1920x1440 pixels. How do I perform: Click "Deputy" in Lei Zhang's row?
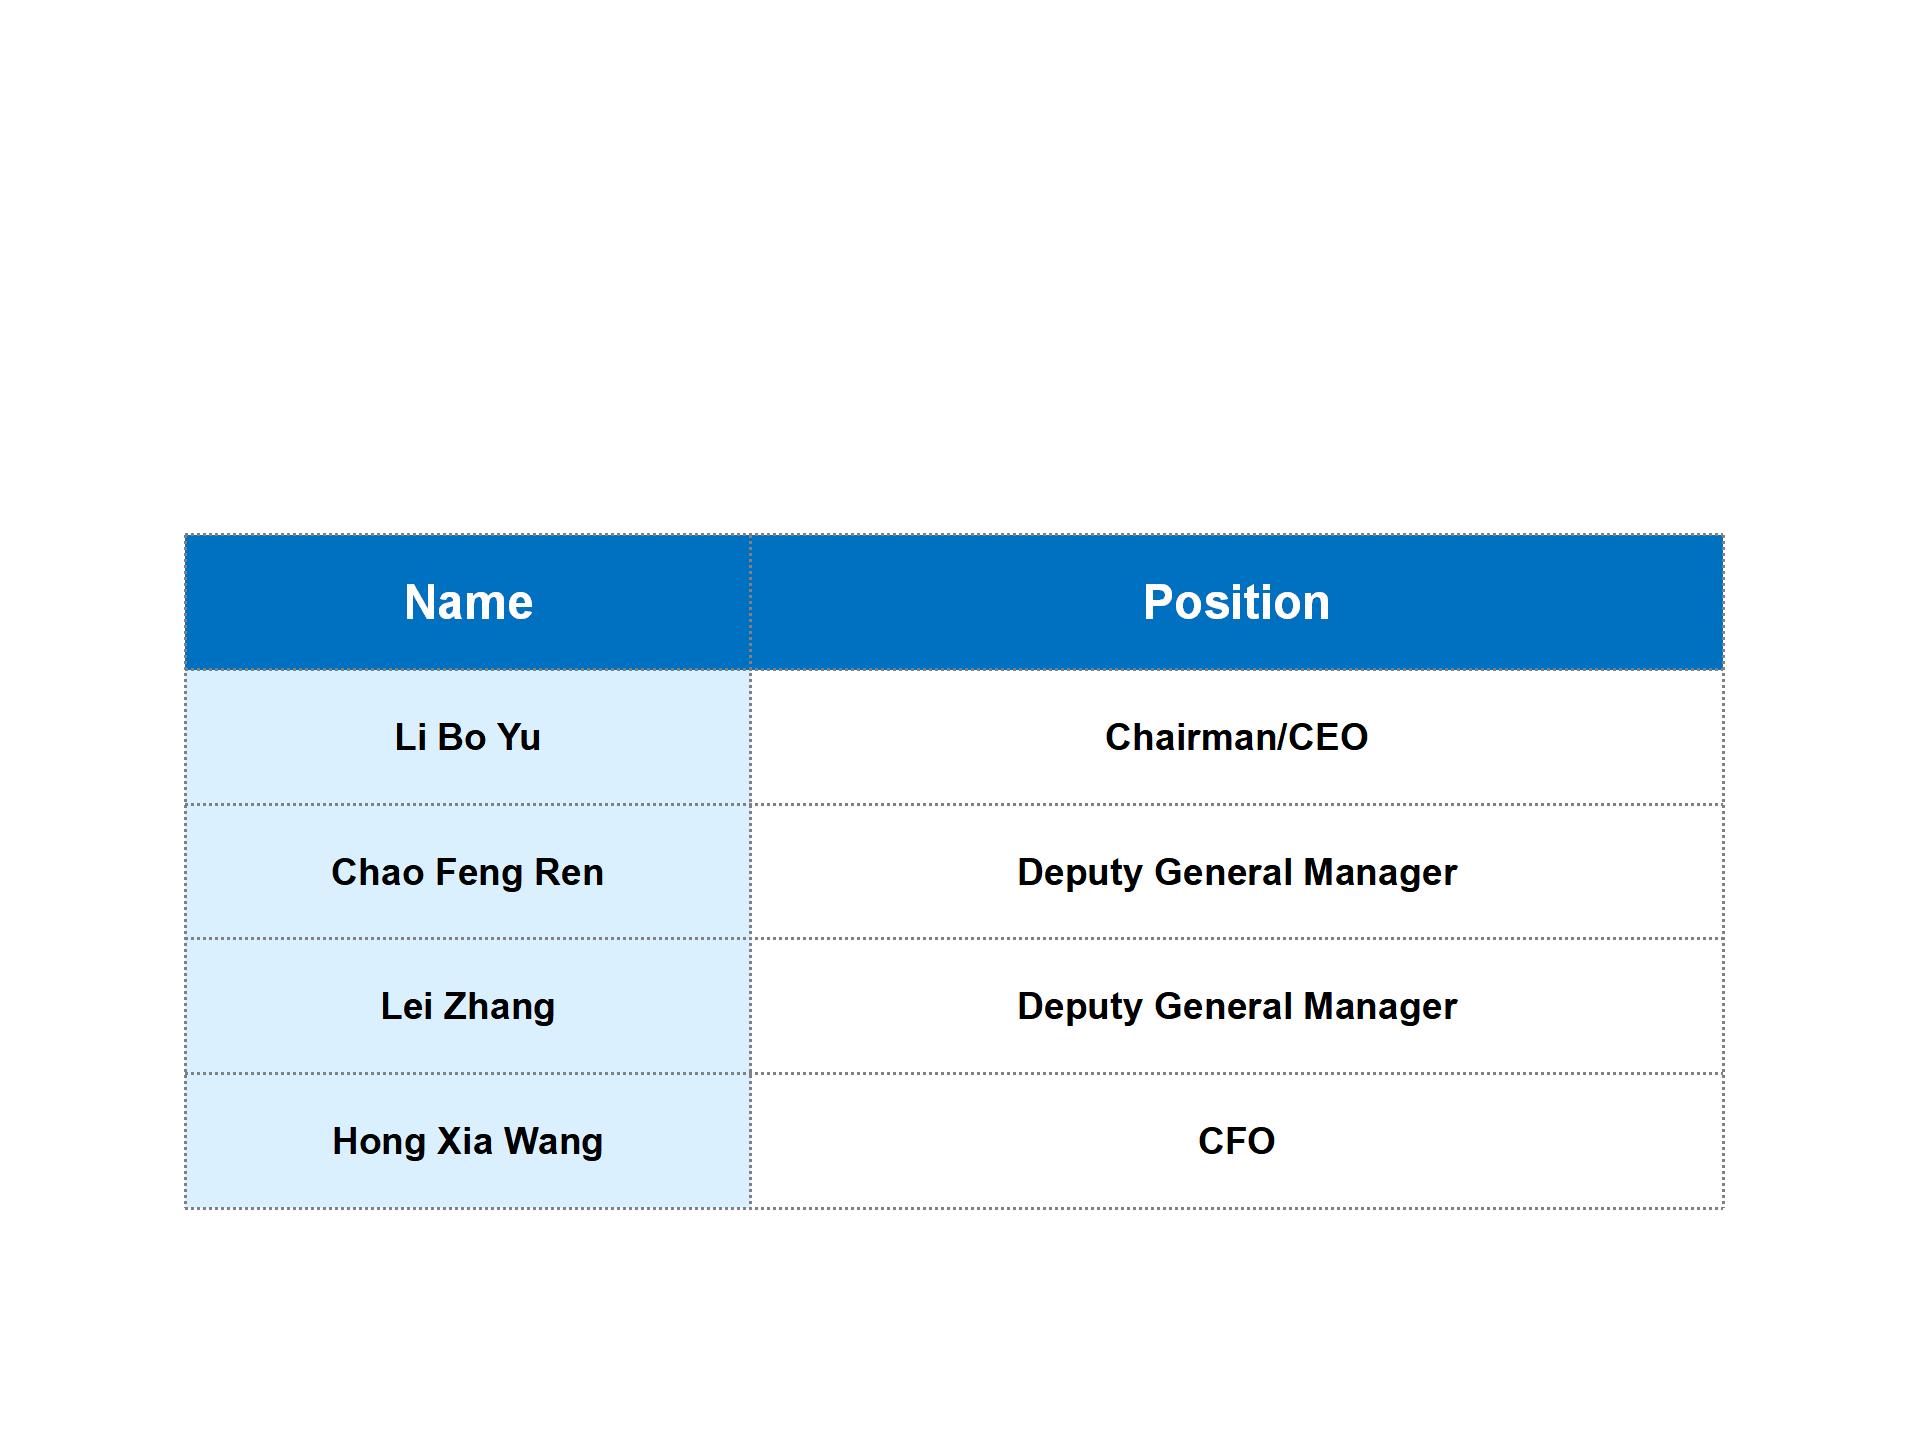coord(1080,1006)
